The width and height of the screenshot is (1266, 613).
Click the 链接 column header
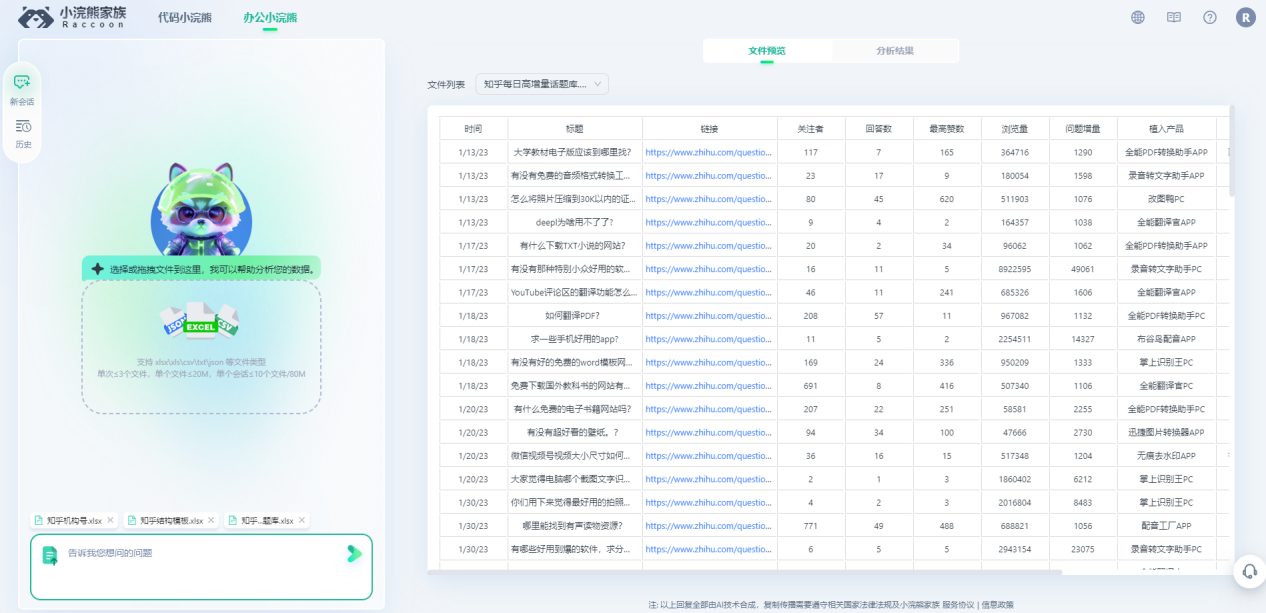click(710, 129)
